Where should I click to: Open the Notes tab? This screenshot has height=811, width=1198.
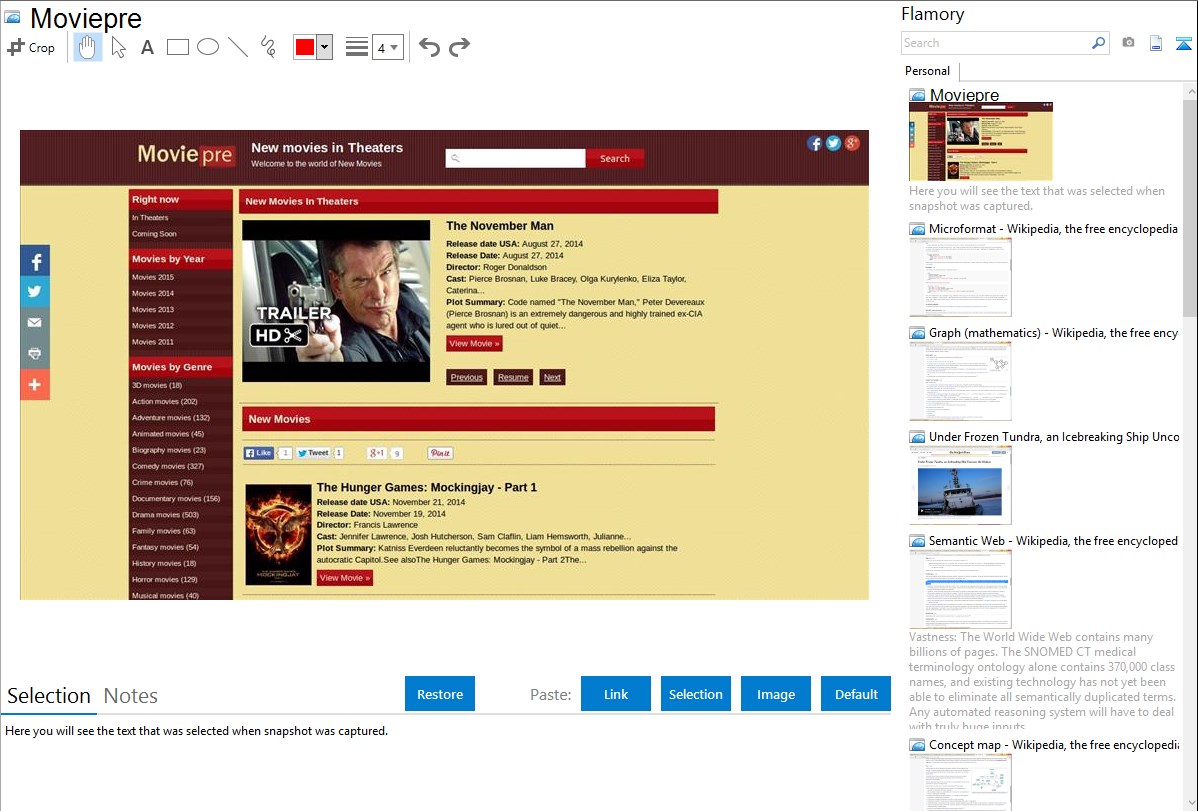131,696
